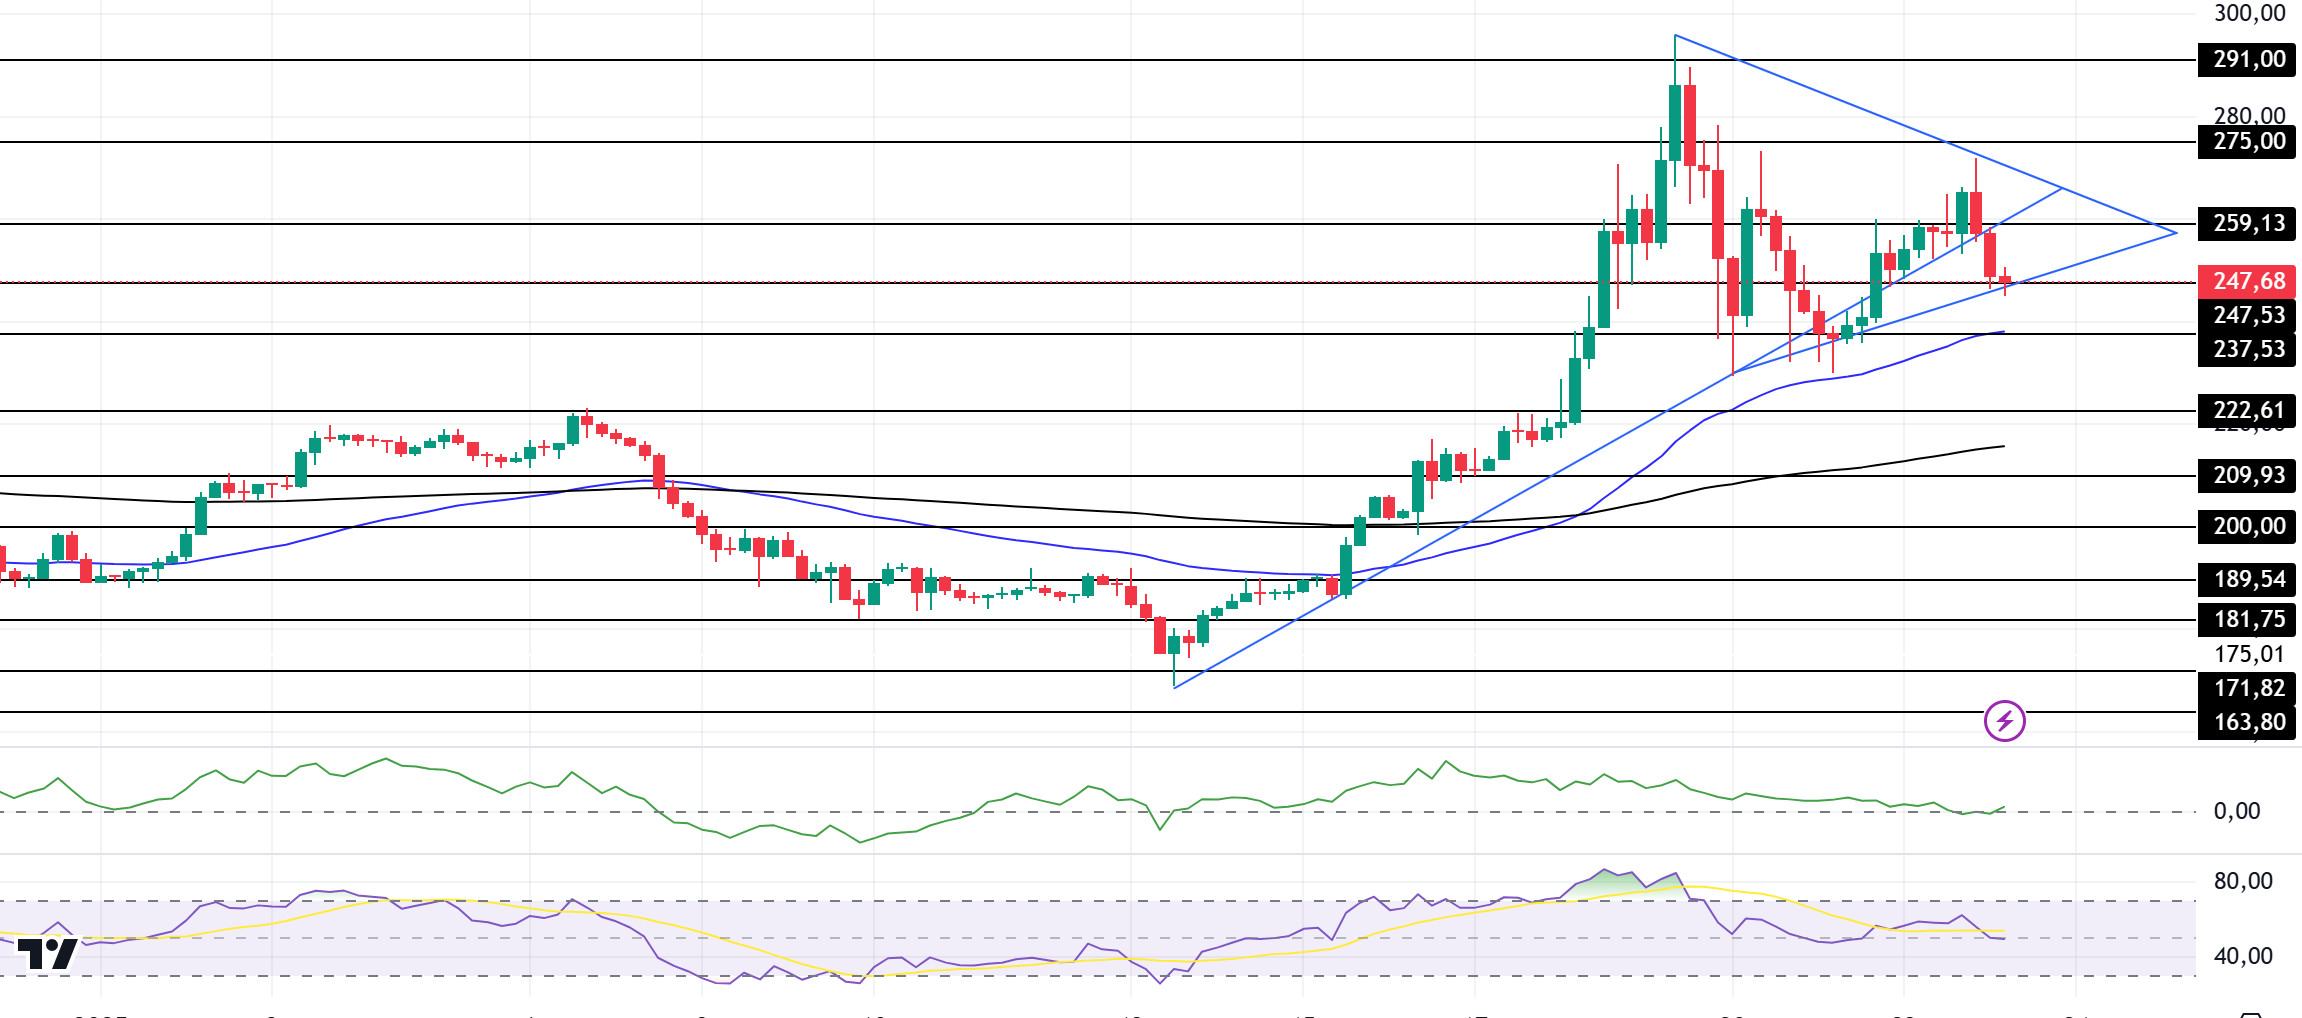The image size is (2302, 1018).
Task: Select the 247,53 price level label
Action: coord(2247,316)
